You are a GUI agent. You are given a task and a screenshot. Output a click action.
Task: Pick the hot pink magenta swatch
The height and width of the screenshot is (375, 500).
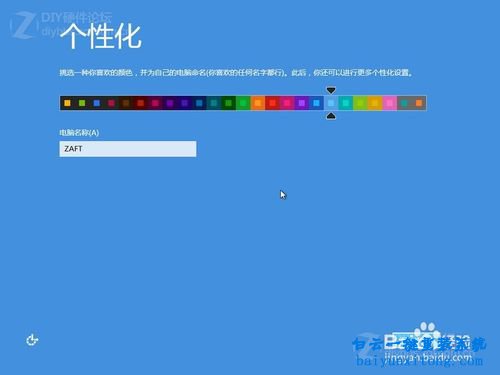pos(287,103)
